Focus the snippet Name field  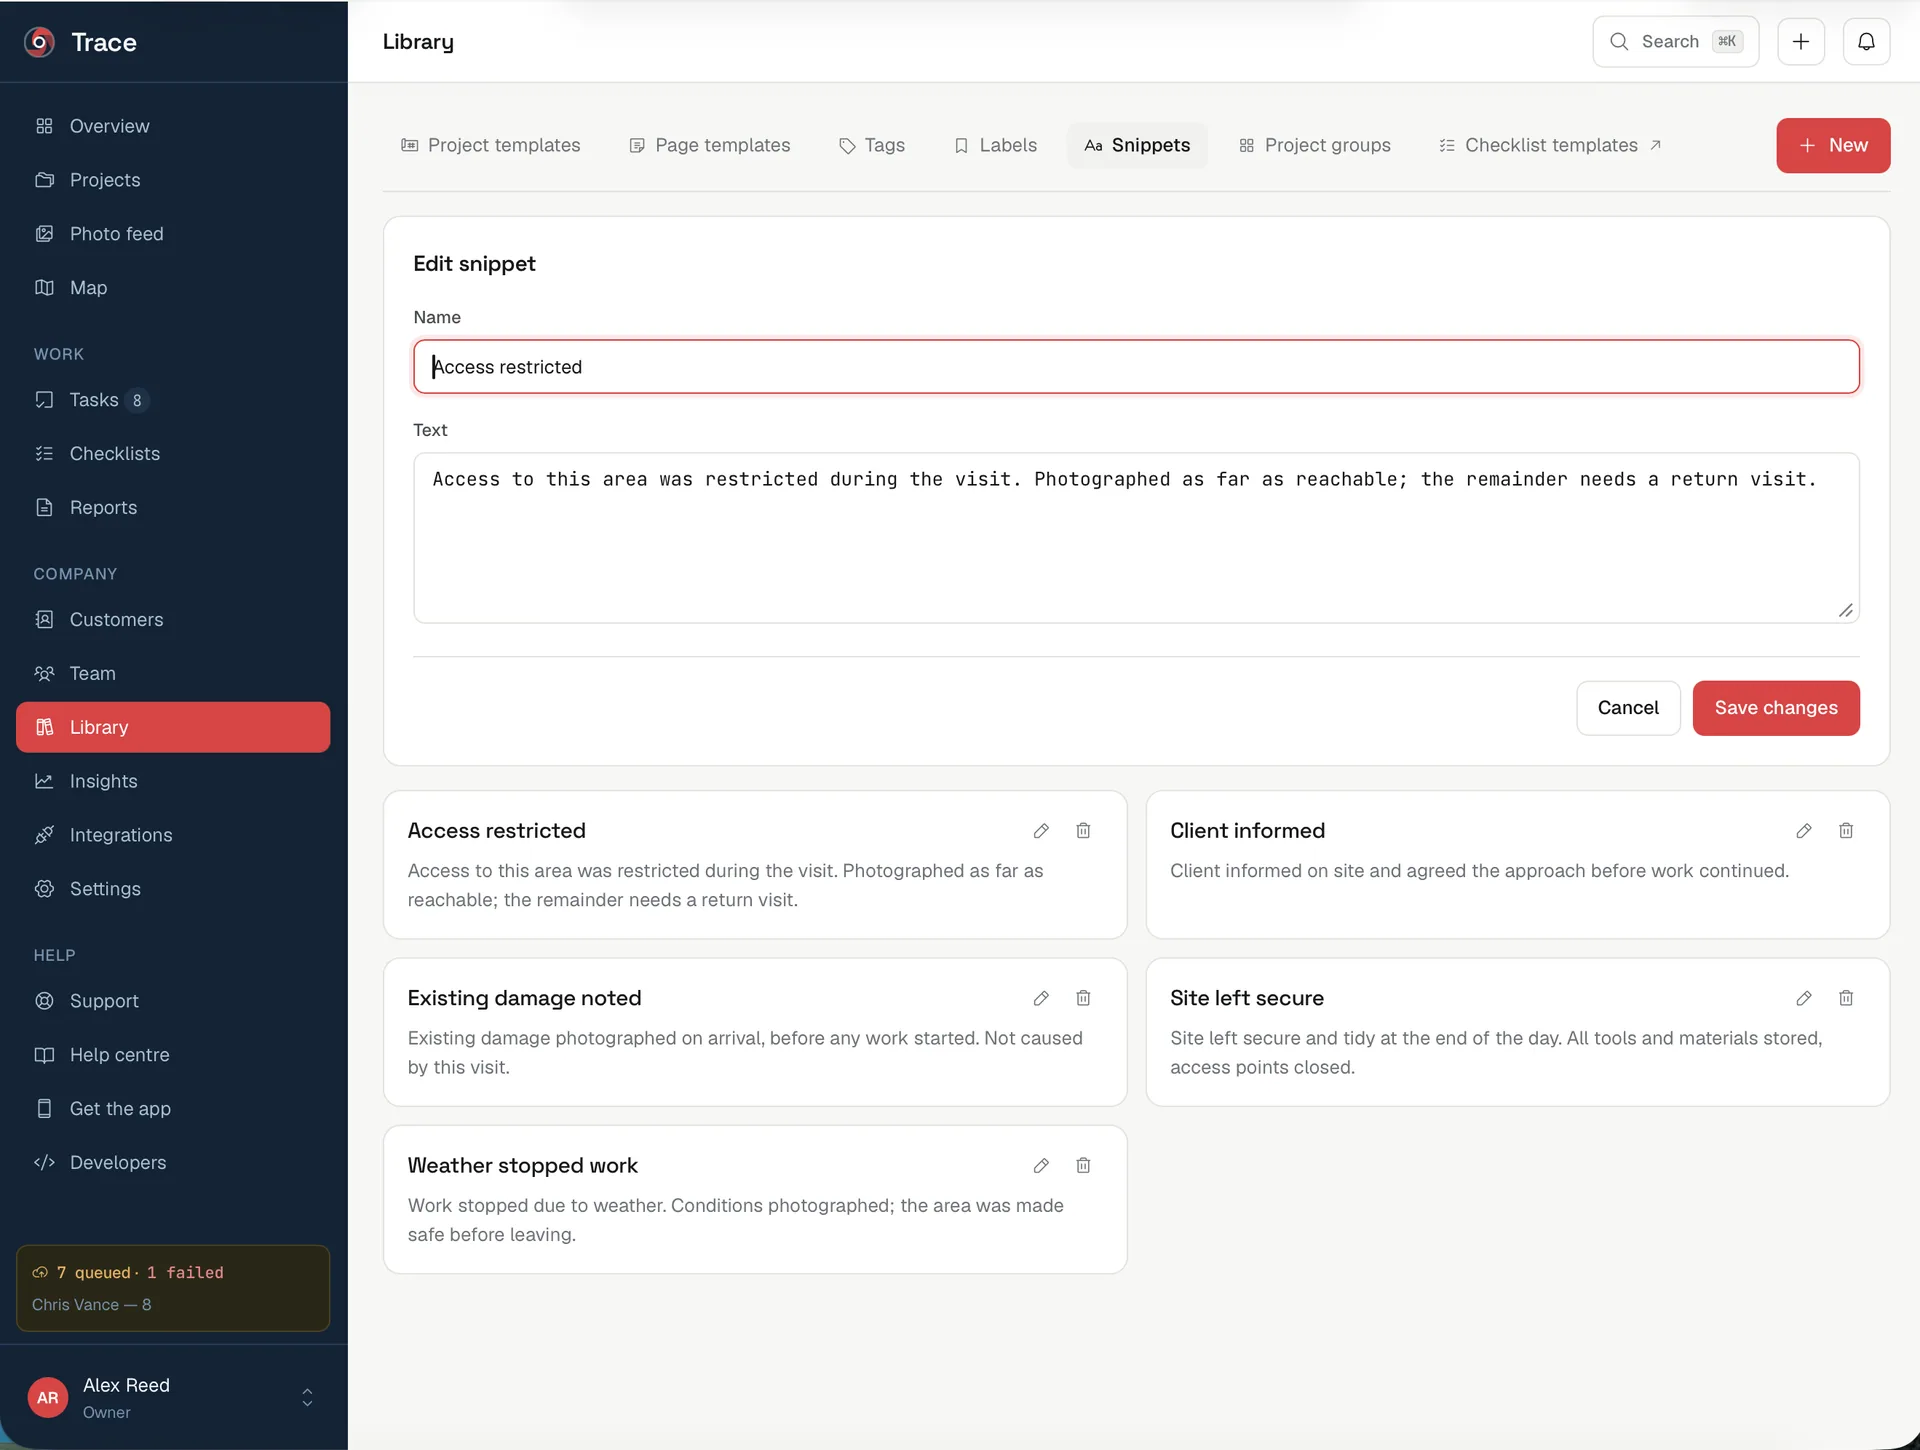pos(1136,367)
